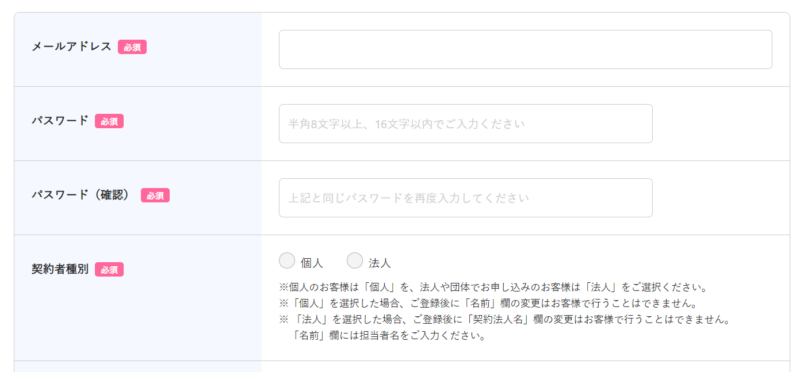This screenshot has width=800, height=372.
Task: Click the メールアドレス label text
Action: pos(71,46)
